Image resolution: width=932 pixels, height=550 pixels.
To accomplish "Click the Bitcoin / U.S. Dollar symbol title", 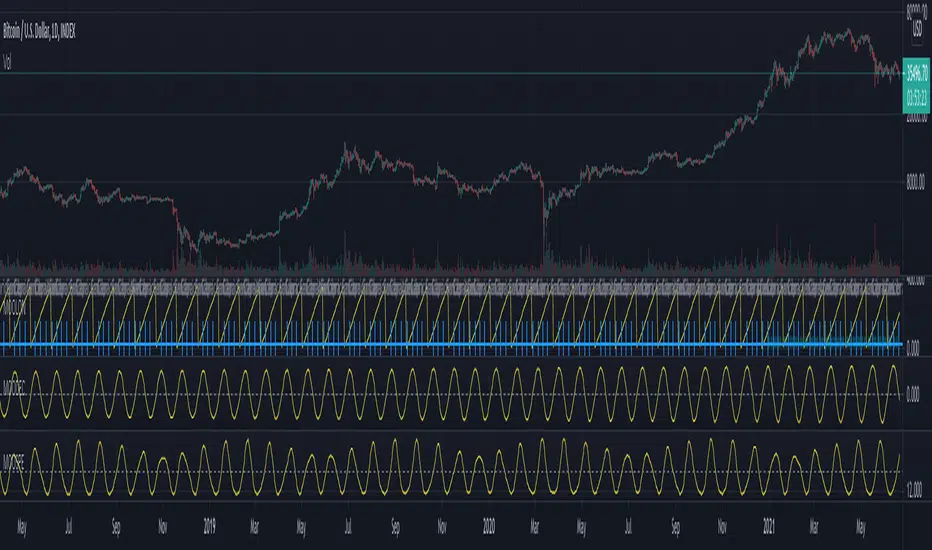I will click(39, 32).
